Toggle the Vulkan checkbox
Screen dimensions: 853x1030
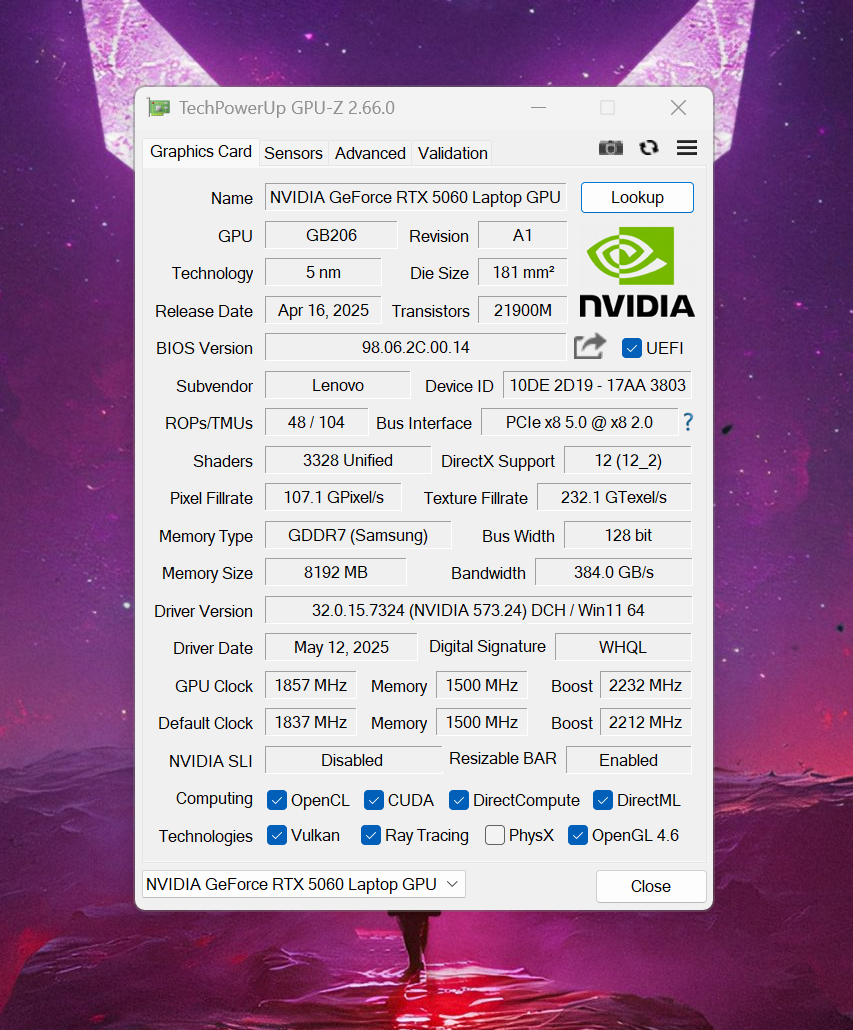[x=276, y=836]
